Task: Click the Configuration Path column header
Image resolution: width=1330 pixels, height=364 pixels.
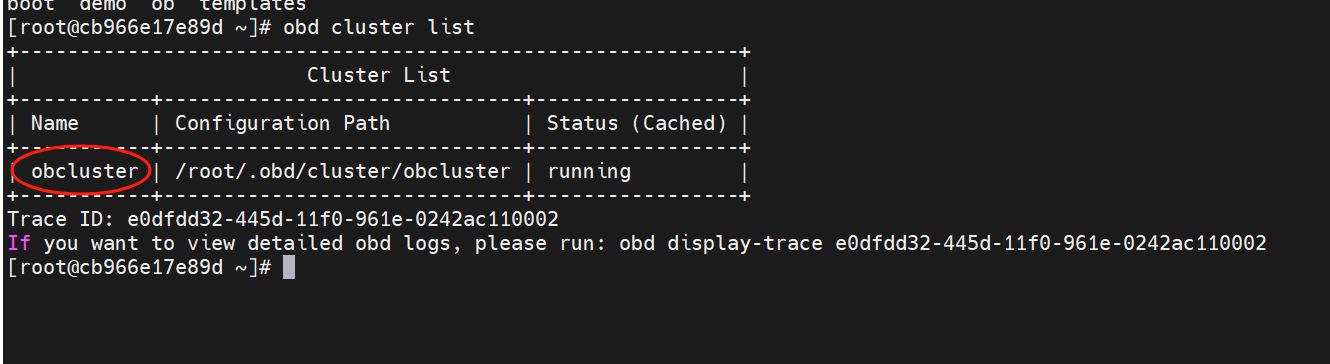Action: [283, 123]
